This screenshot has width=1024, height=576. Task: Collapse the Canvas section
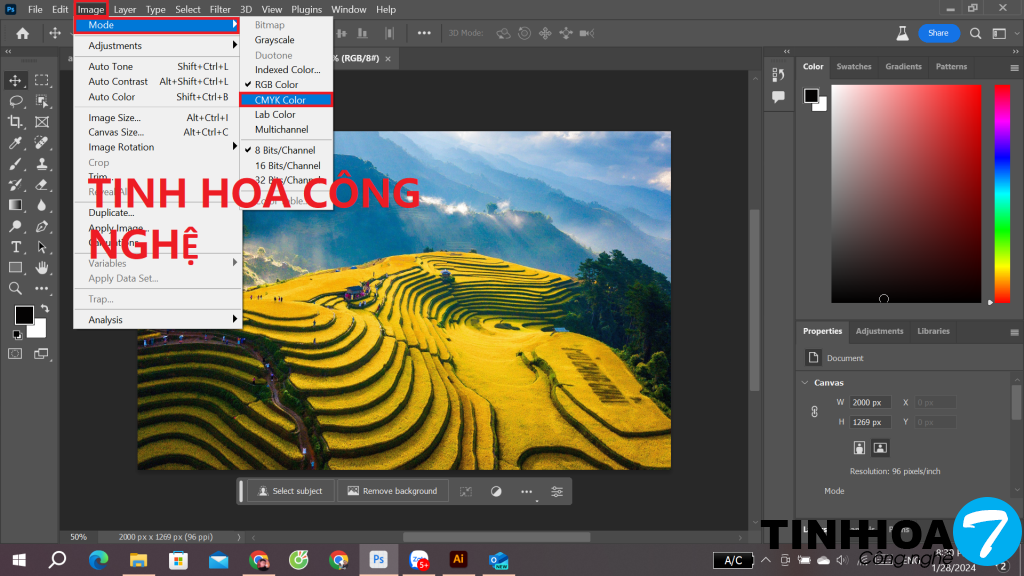coord(806,383)
